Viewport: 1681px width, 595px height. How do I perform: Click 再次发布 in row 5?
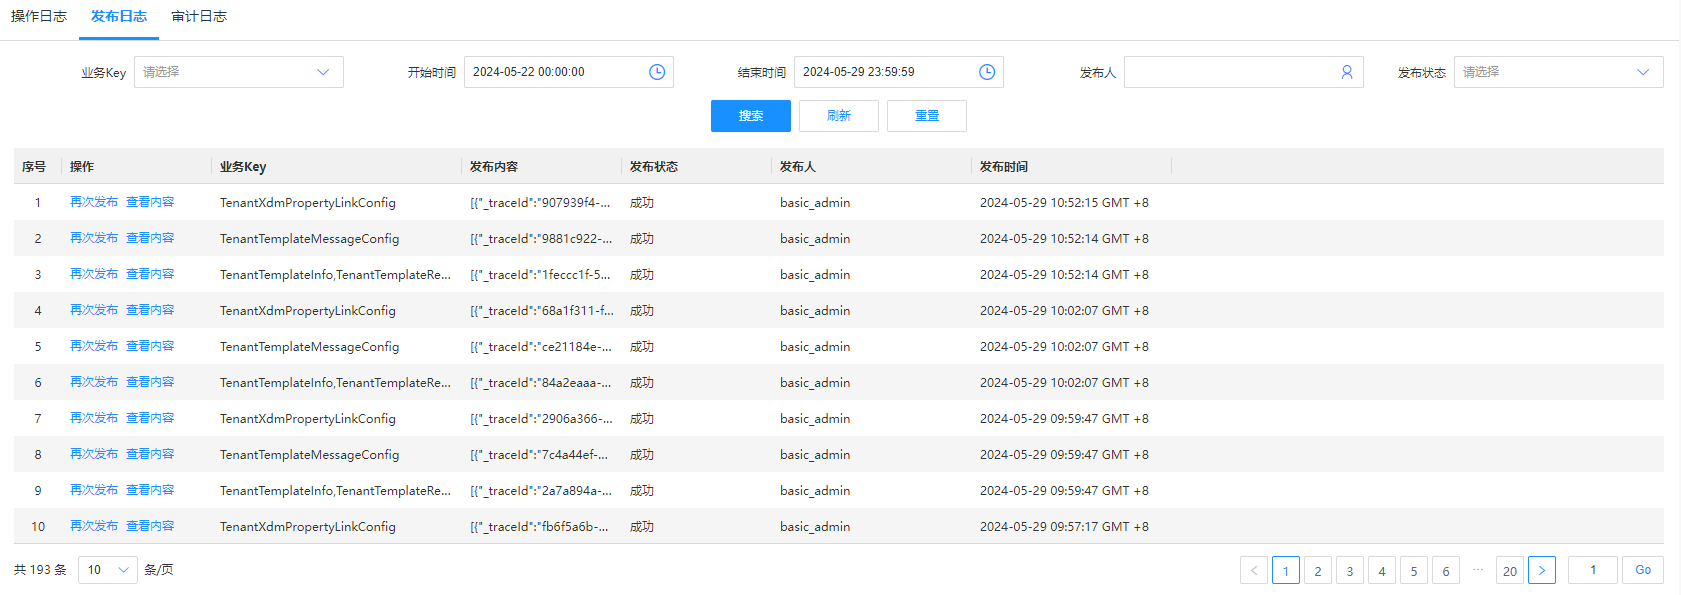pos(94,346)
